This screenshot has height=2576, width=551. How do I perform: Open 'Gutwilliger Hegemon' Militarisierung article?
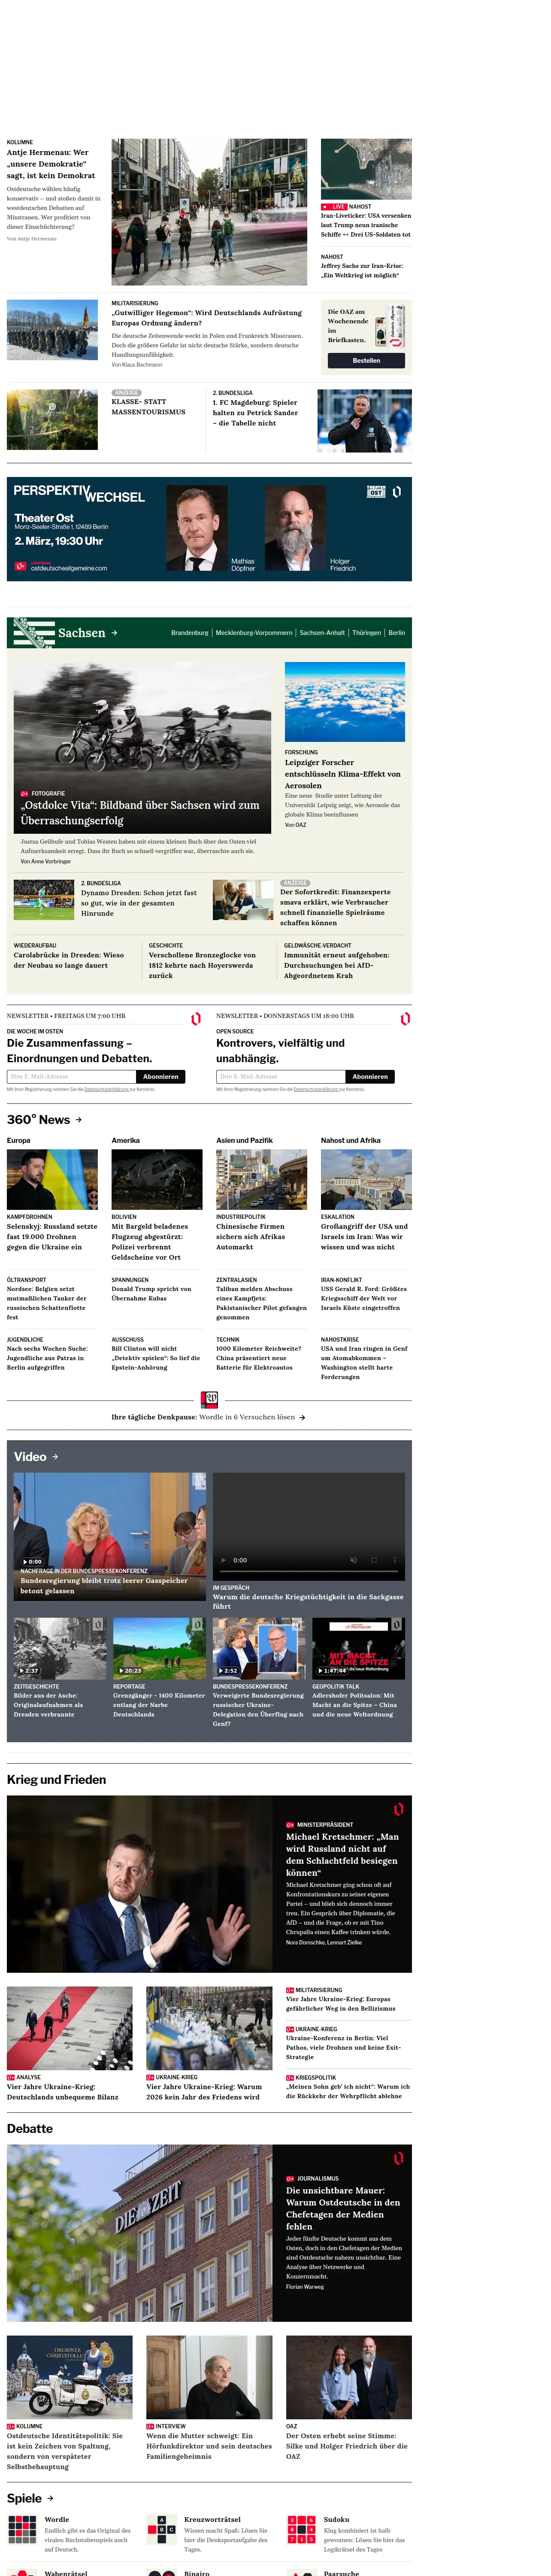(206, 318)
